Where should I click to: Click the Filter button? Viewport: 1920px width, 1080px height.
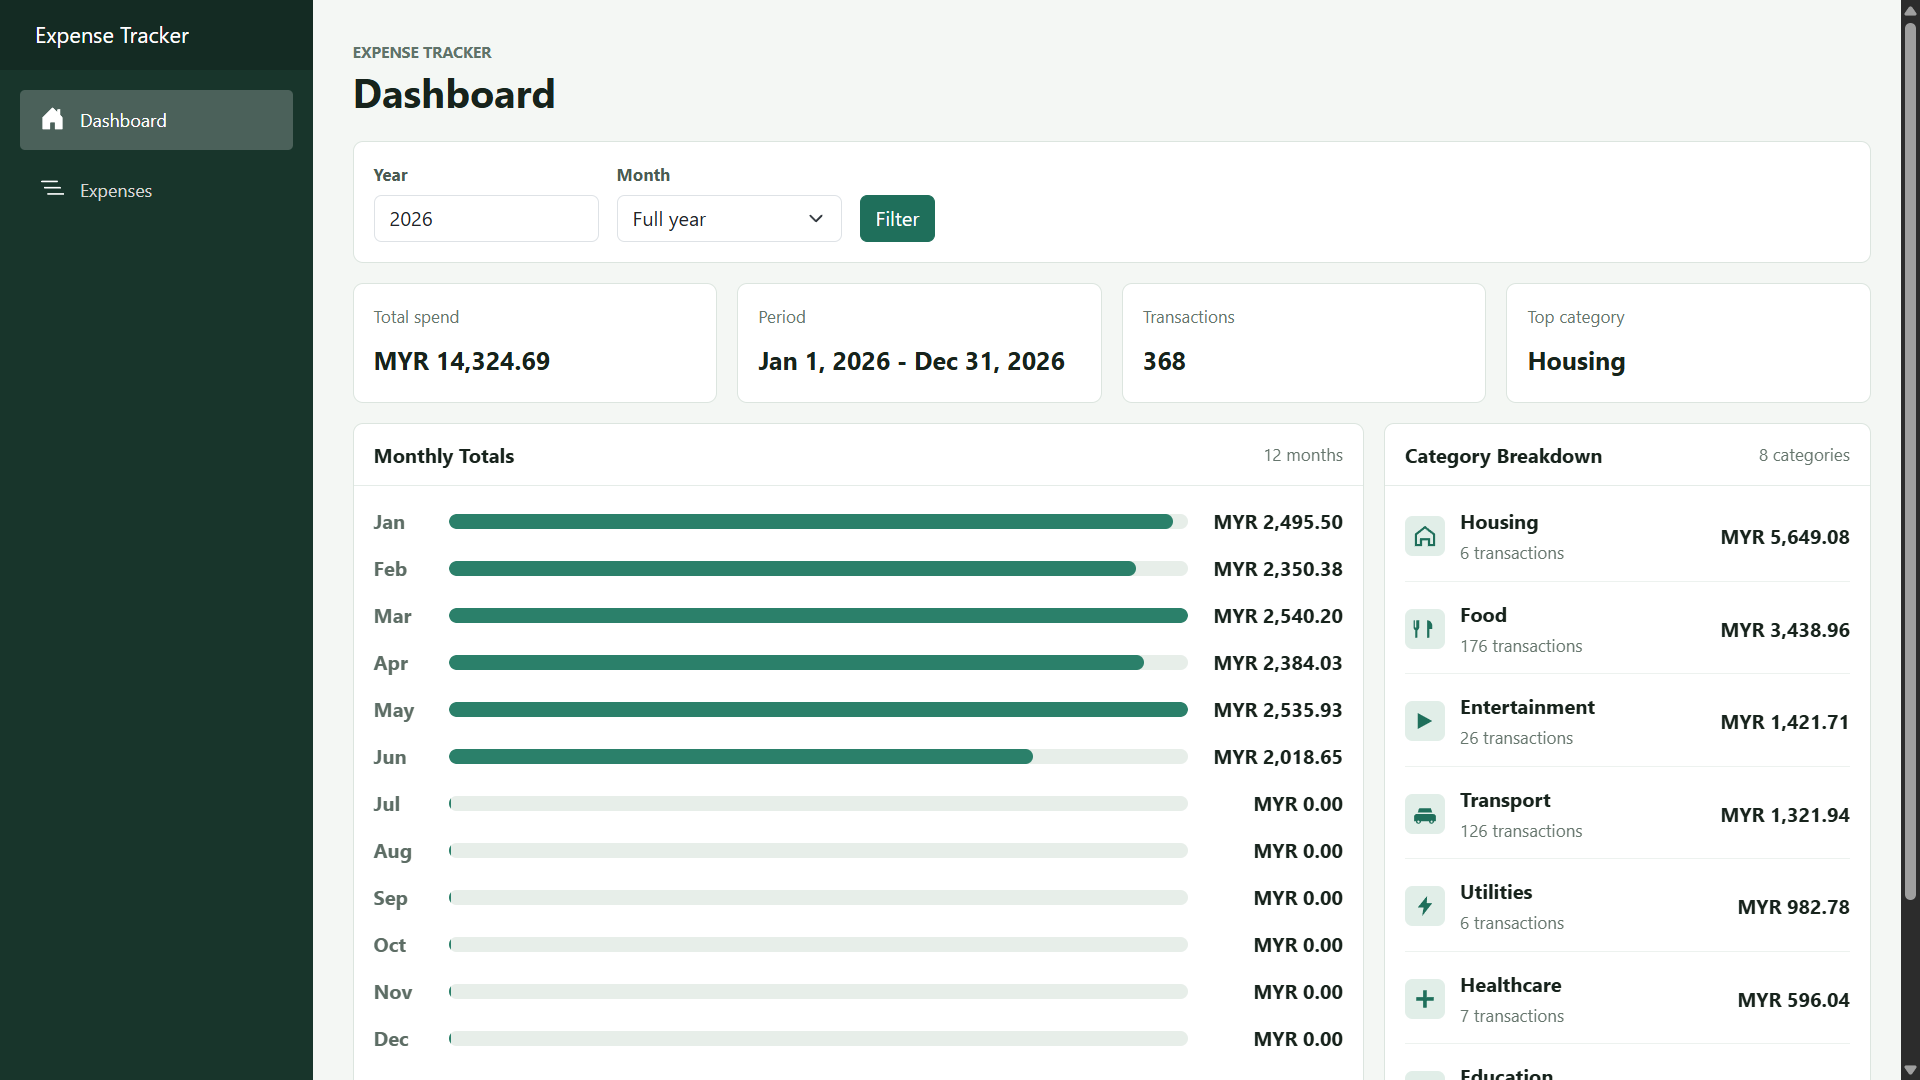tap(897, 219)
